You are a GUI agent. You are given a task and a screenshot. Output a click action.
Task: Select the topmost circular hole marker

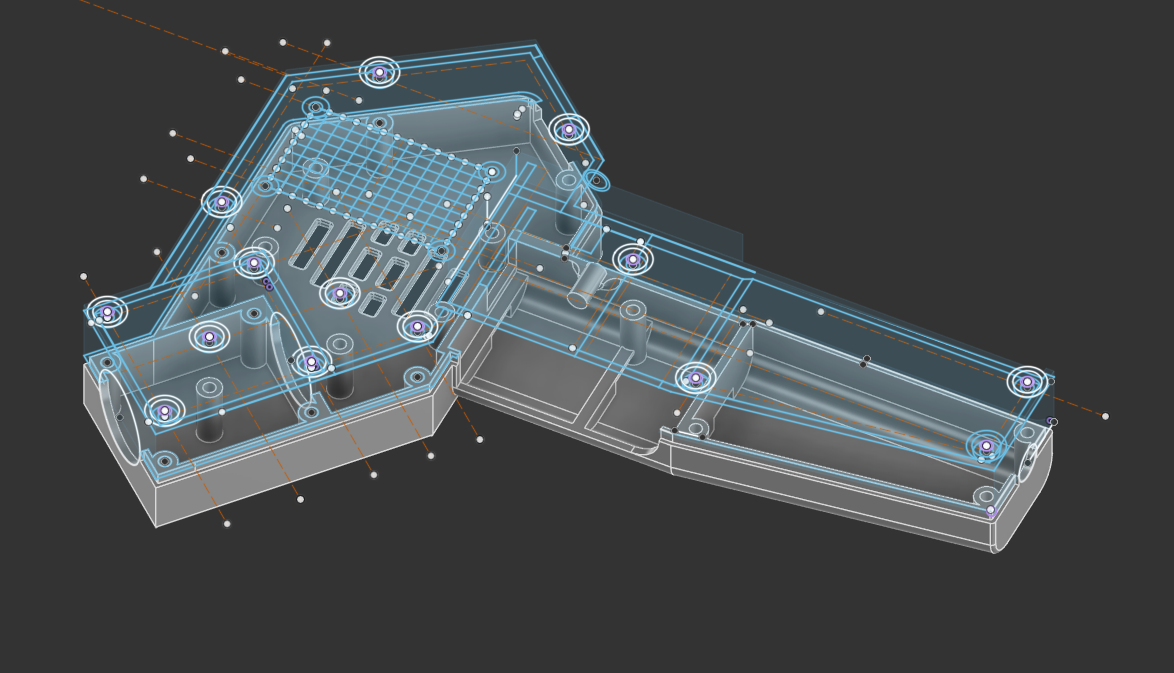pyautogui.click(x=379, y=72)
